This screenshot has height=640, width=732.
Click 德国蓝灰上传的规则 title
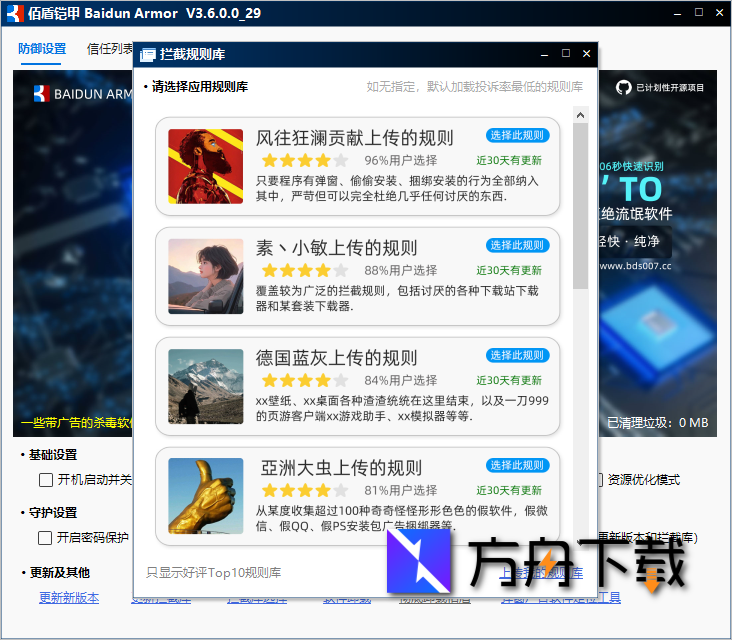[337, 358]
